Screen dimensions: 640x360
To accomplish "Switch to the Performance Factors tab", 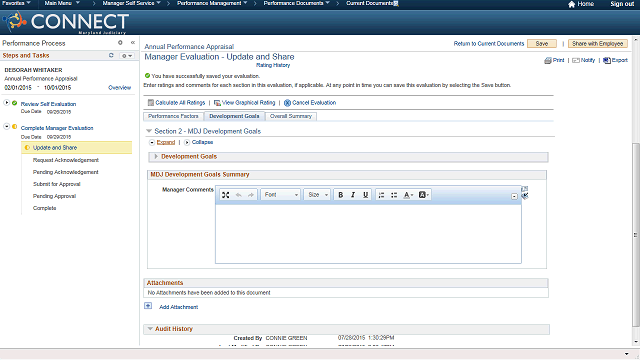I will click(173, 116).
